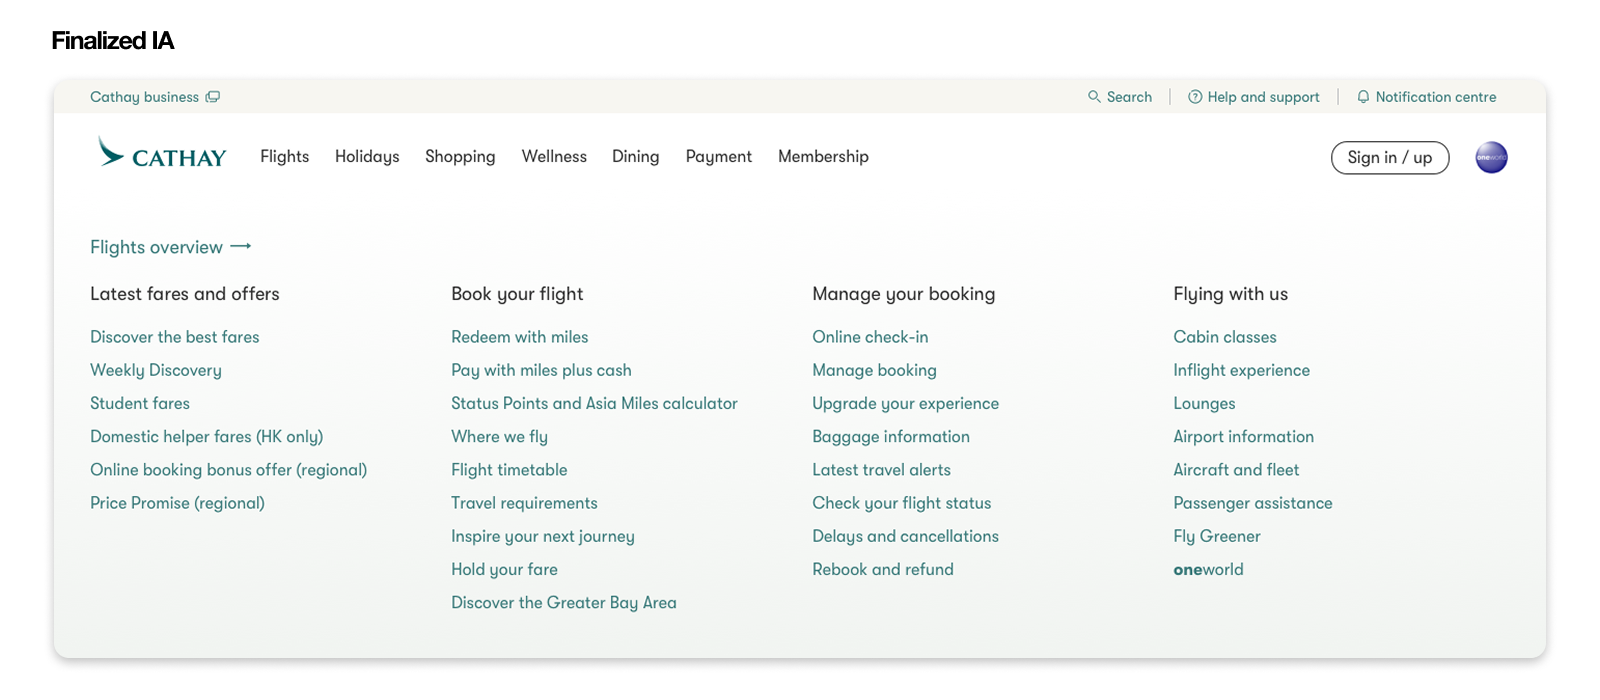Image resolution: width=1600 pixels, height=700 pixels.
Task: Open Discover the Greater Bay Area
Action: 564,603
